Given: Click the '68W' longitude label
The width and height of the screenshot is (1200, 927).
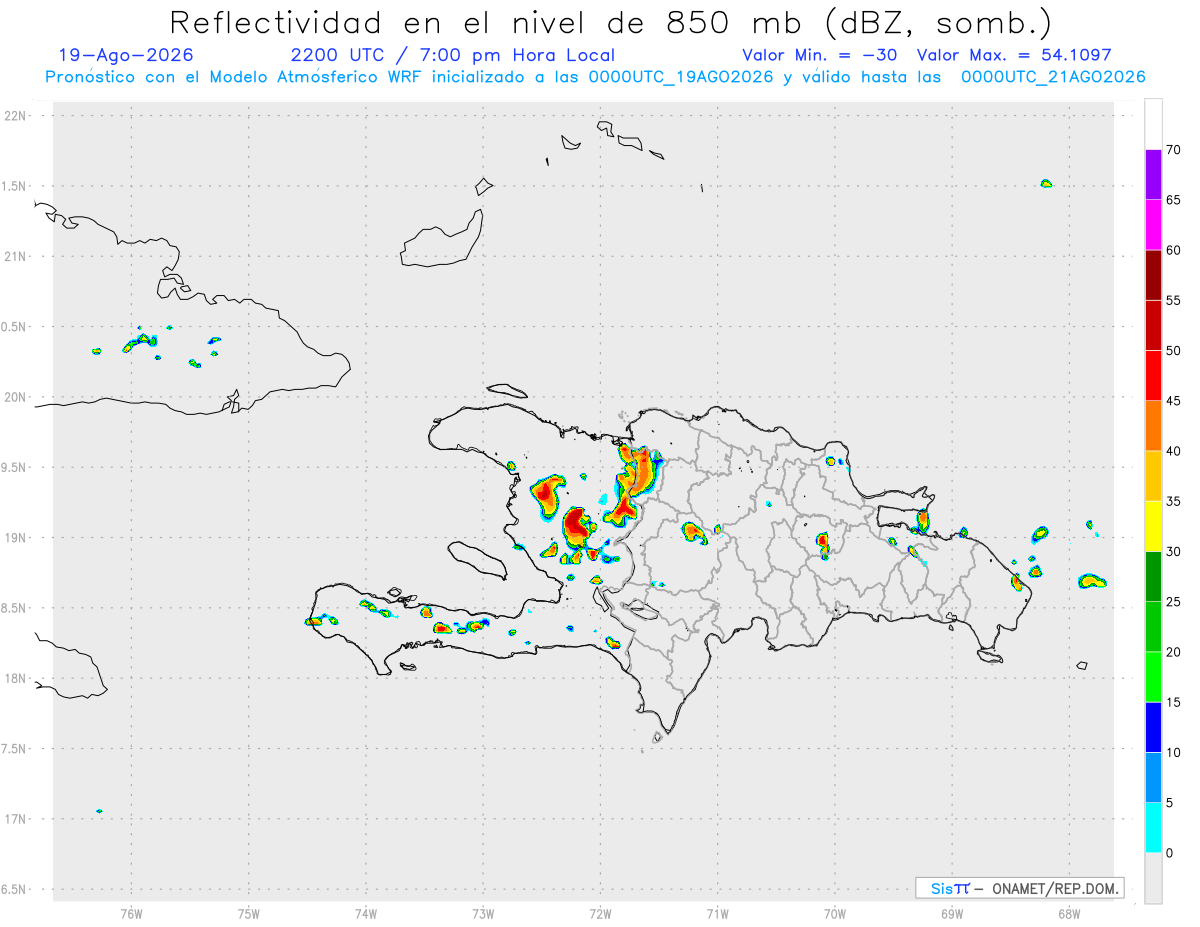Looking at the screenshot, I should (1069, 913).
